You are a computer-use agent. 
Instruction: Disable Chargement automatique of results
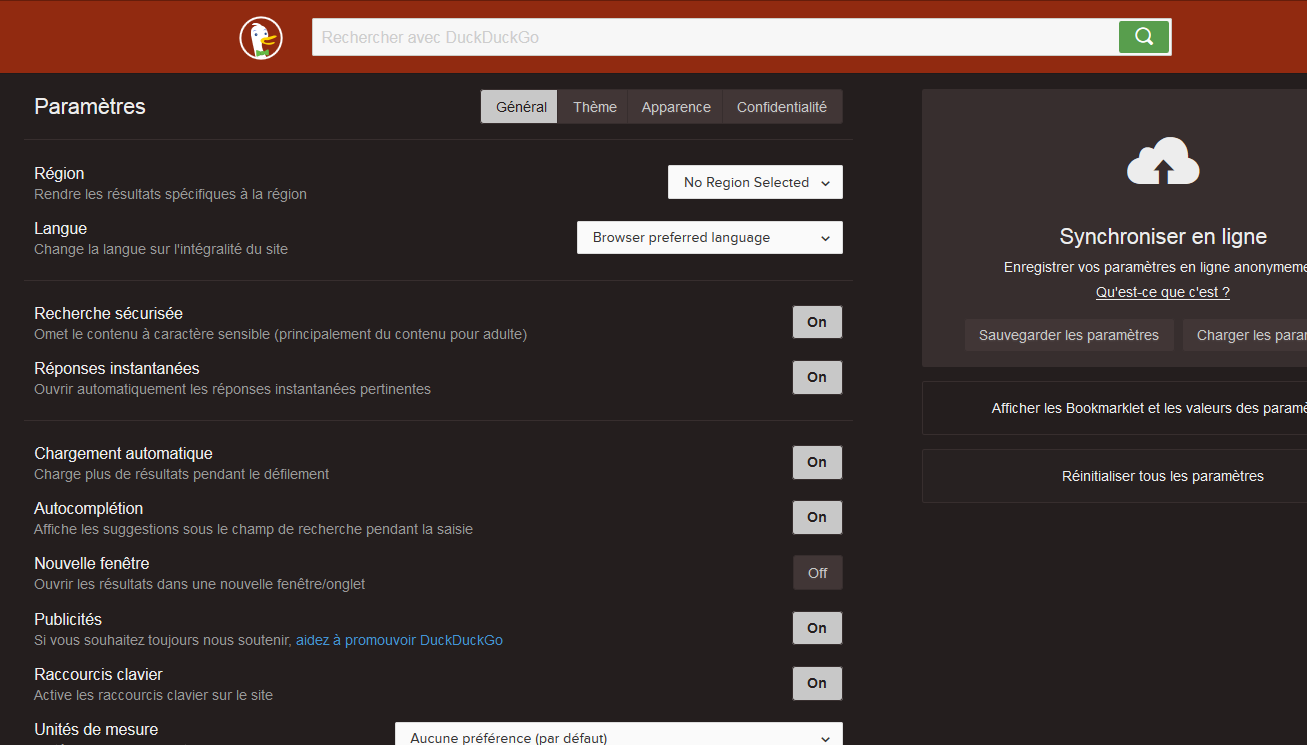(x=817, y=462)
